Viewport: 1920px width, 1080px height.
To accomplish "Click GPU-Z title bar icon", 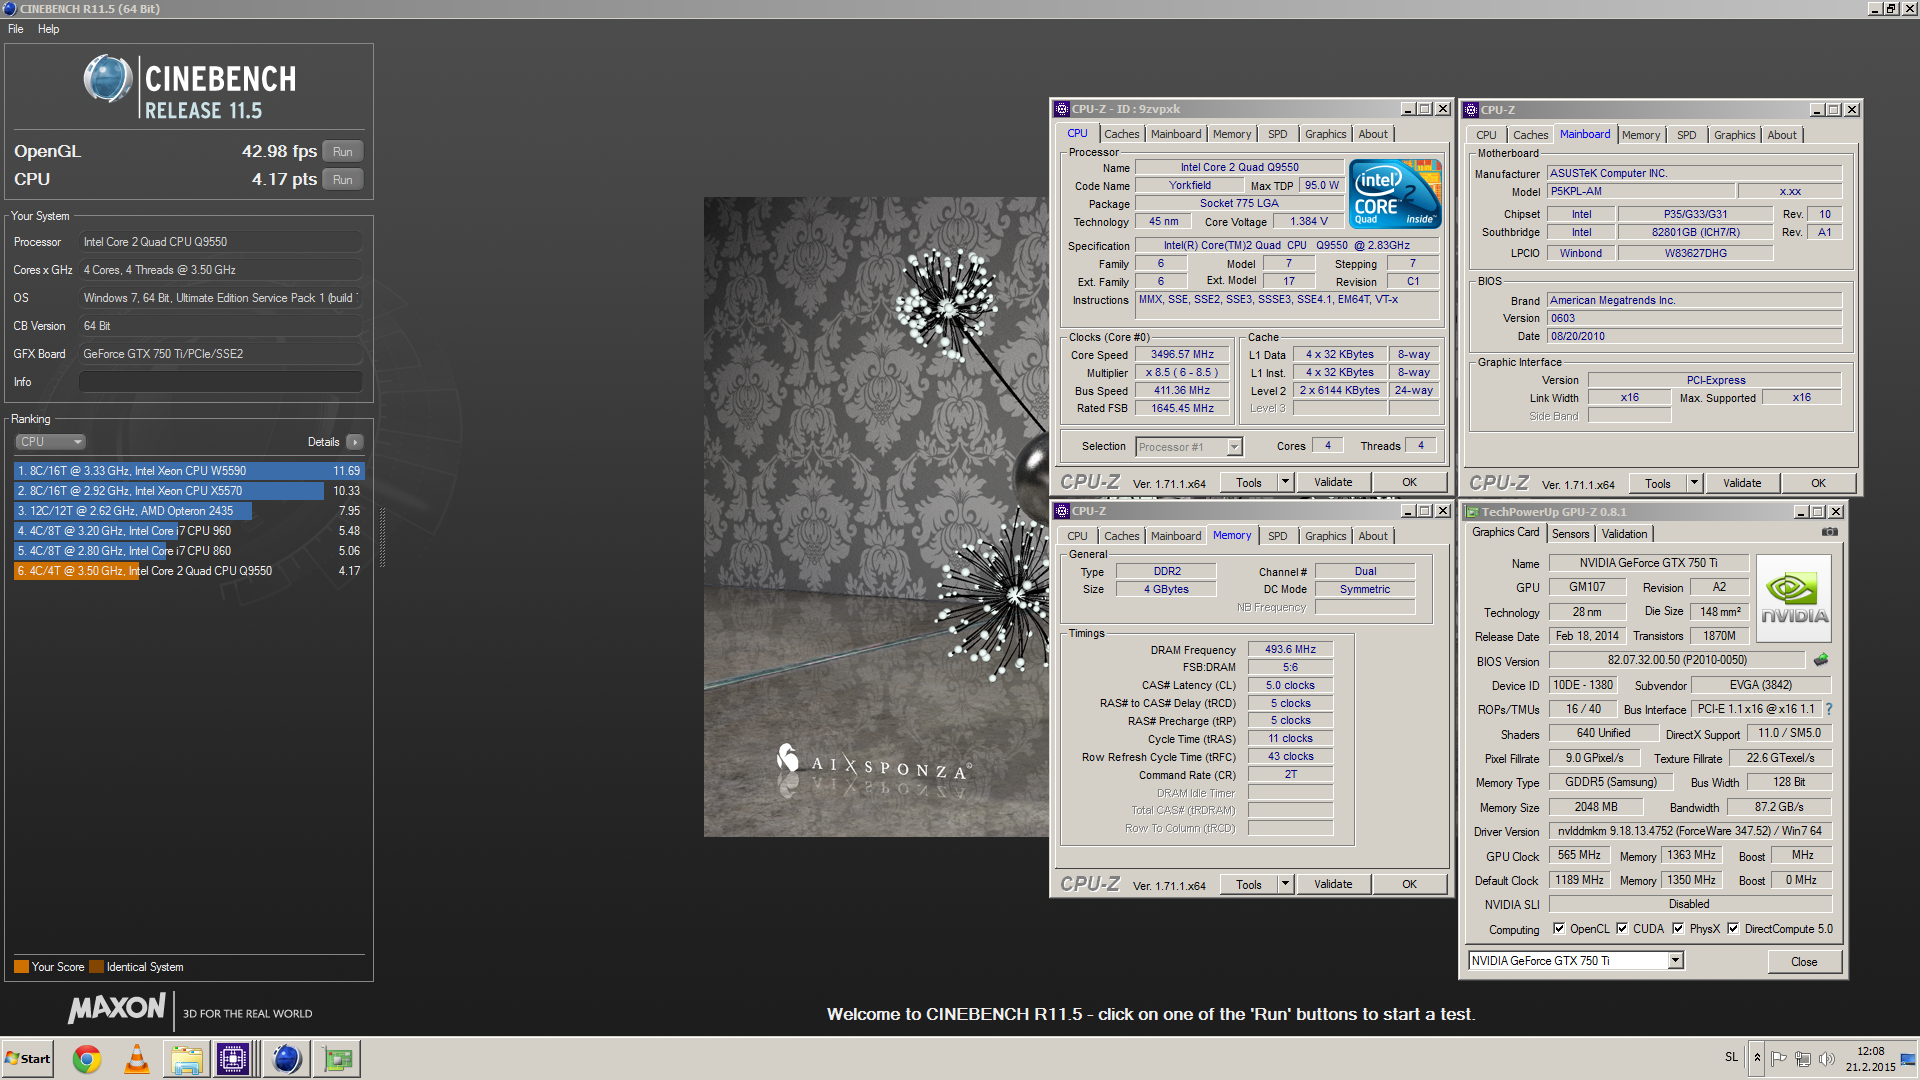I will click(x=1472, y=512).
